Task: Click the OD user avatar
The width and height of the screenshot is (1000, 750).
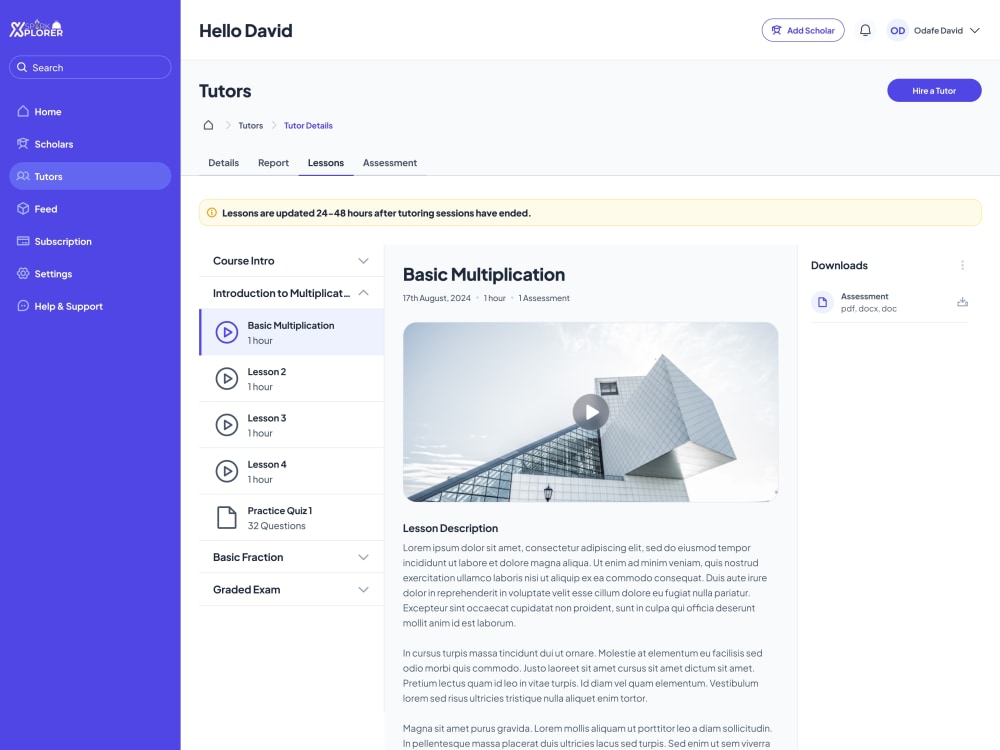Action: (897, 30)
